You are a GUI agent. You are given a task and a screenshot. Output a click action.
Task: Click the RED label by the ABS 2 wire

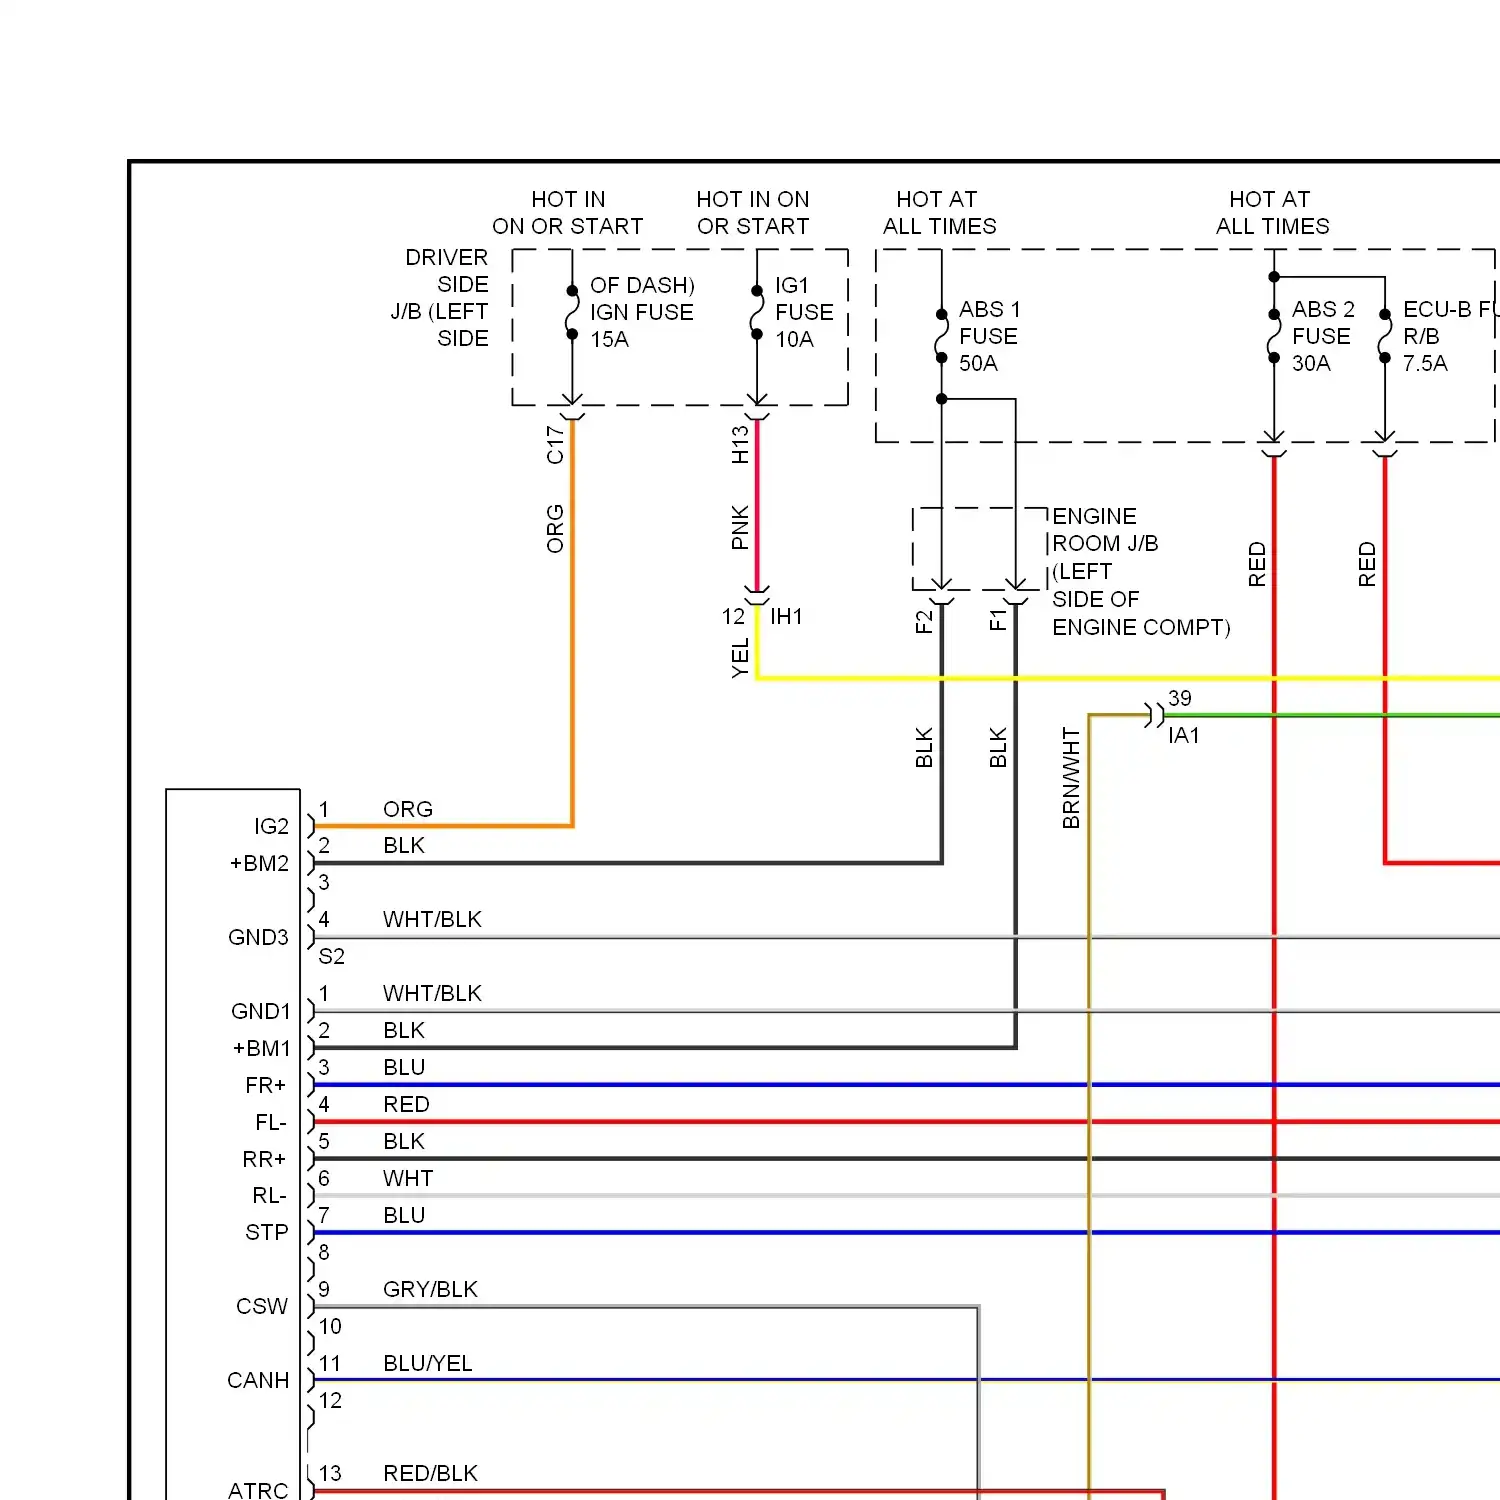(1258, 565)
